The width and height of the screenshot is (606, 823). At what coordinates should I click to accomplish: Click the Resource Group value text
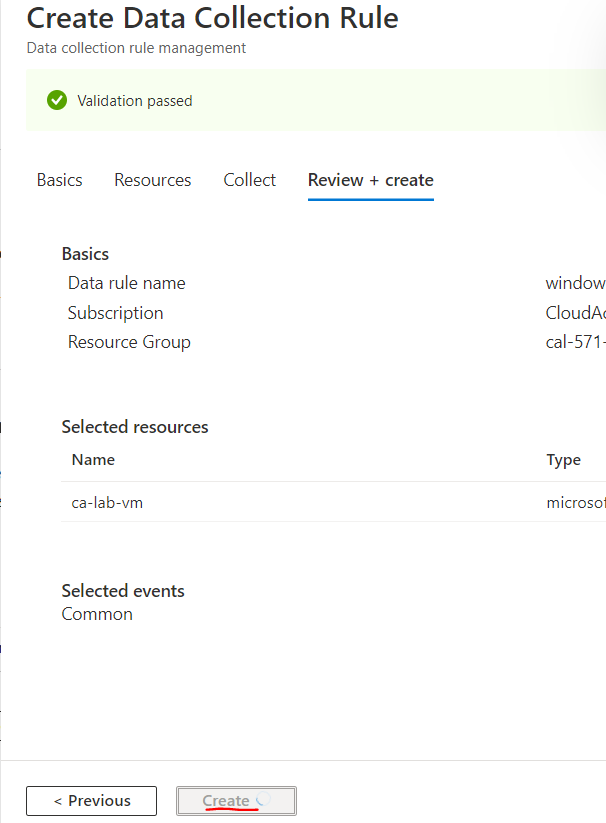pyautogui.click(x=575, y=342)
